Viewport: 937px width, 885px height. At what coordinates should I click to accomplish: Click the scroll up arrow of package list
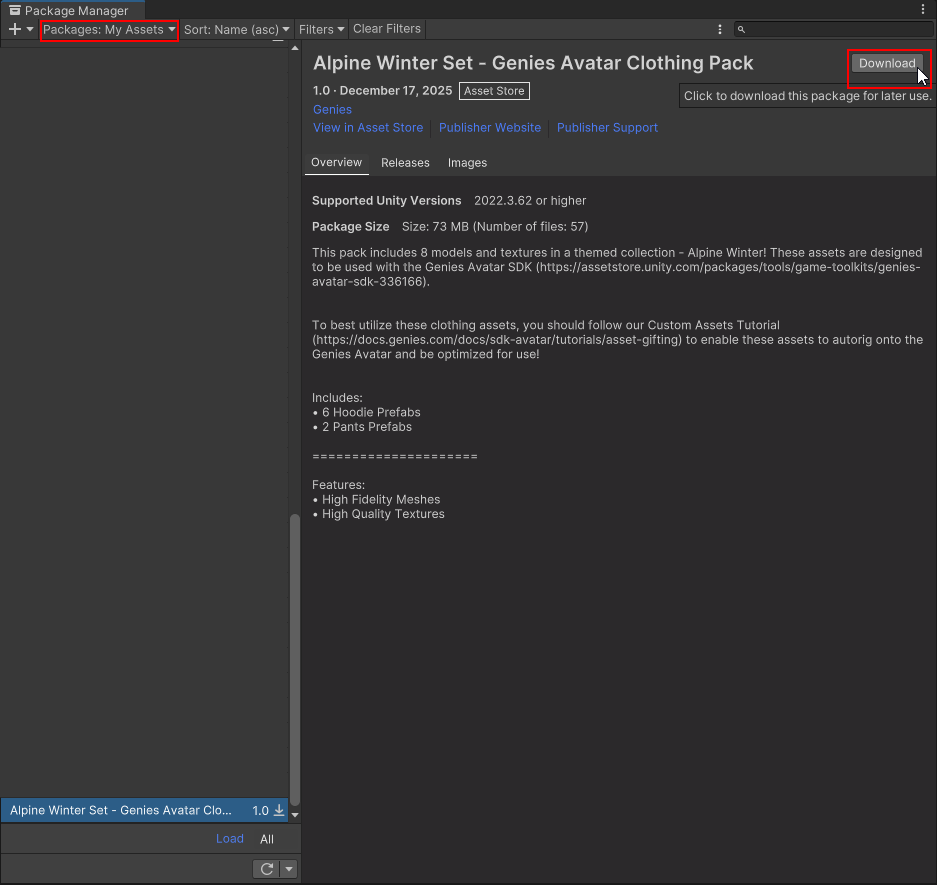[x=294, y=48]
